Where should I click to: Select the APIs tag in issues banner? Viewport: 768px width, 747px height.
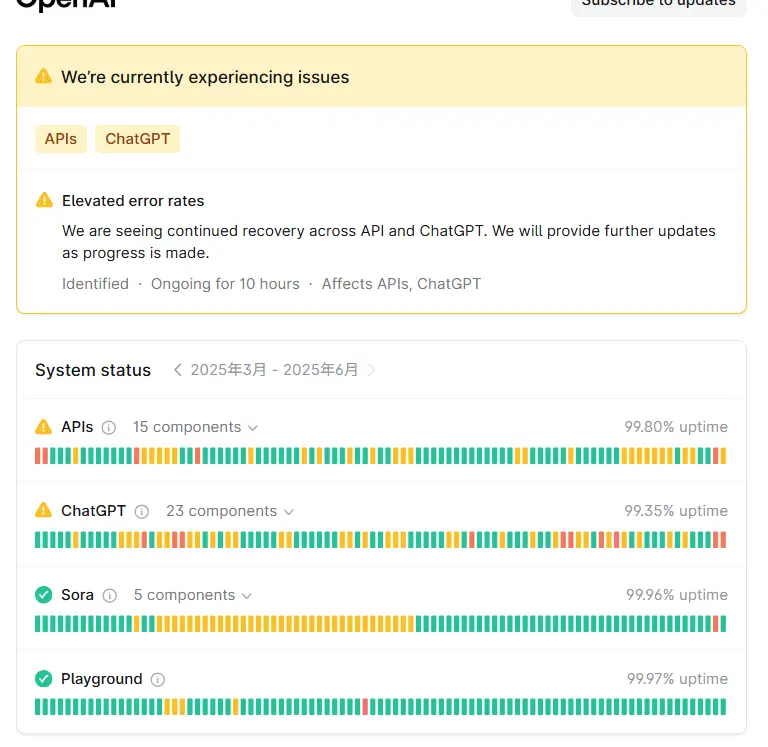click(x=61, y=139)
